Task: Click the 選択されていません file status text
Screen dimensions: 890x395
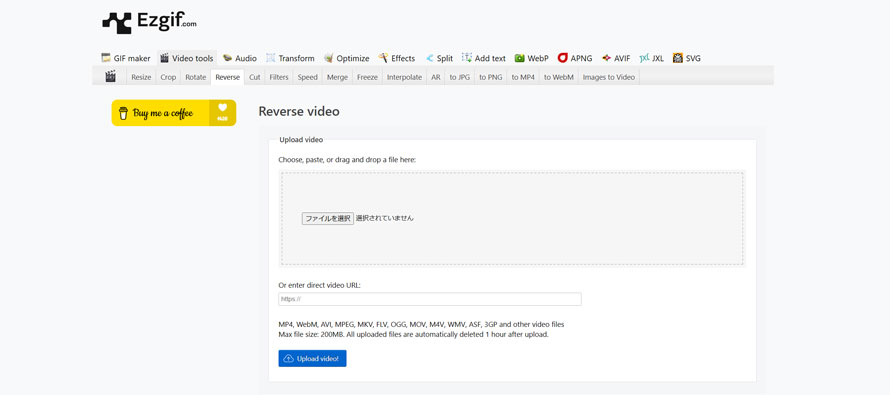Action: click(385, 218)
